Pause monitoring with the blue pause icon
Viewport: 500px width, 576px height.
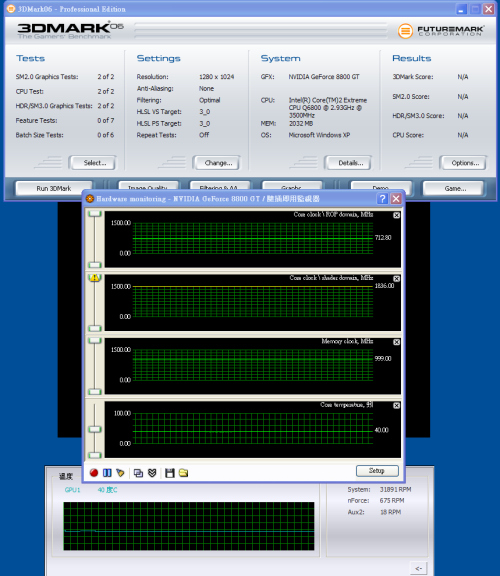point(107,473)
